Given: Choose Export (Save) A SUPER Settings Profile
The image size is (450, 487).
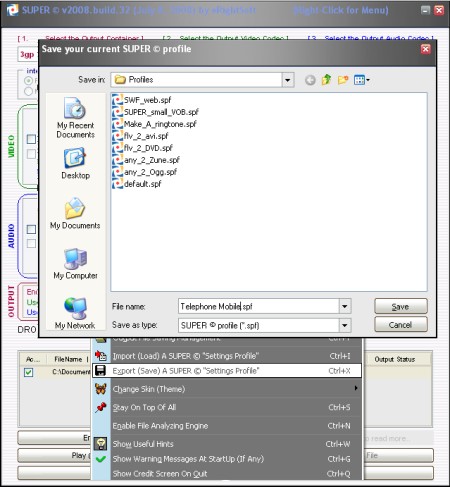Looking at the screenshot, I should (227, 371).
